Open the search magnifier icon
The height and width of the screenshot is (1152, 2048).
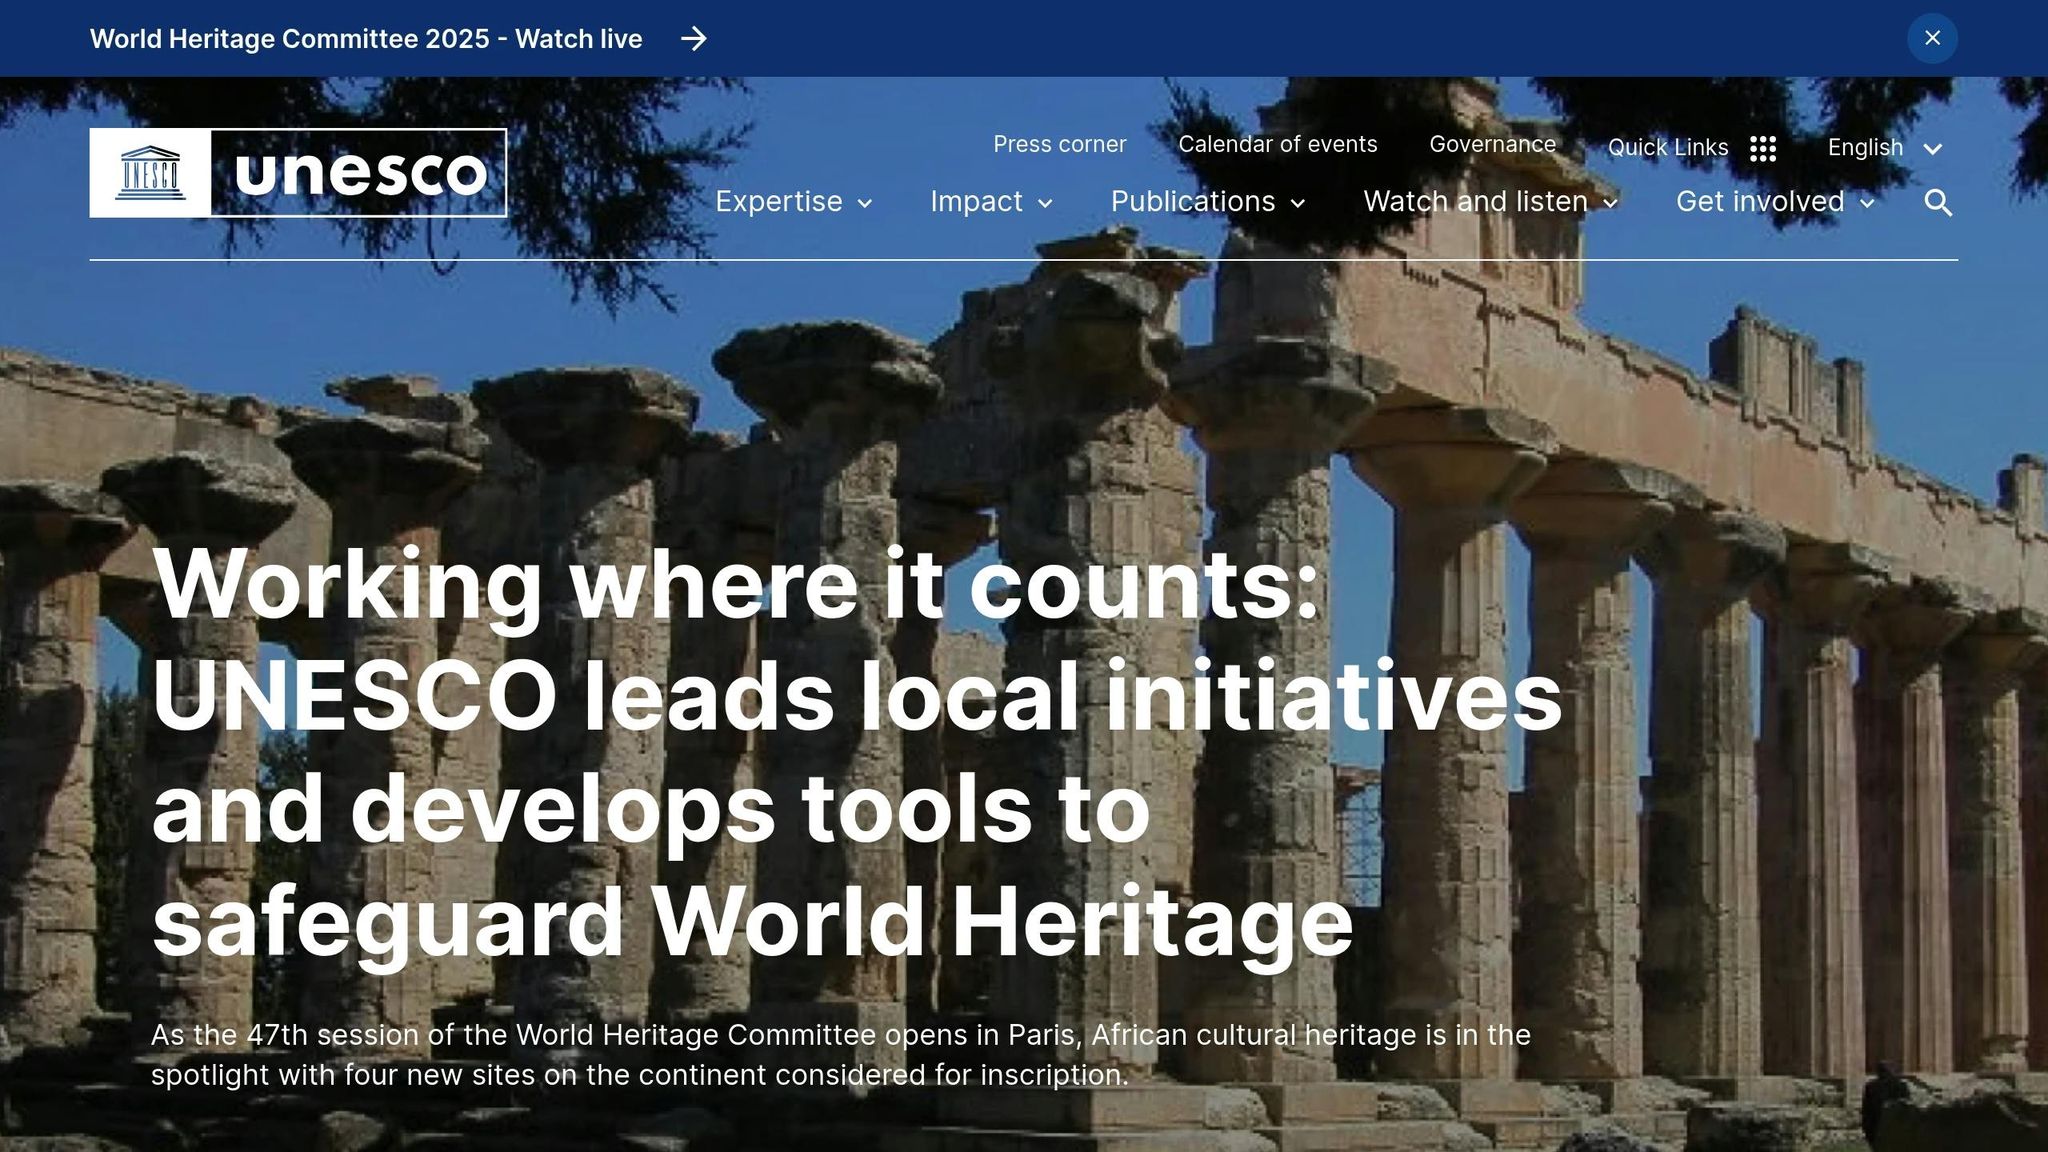(x=1938, y=203)
